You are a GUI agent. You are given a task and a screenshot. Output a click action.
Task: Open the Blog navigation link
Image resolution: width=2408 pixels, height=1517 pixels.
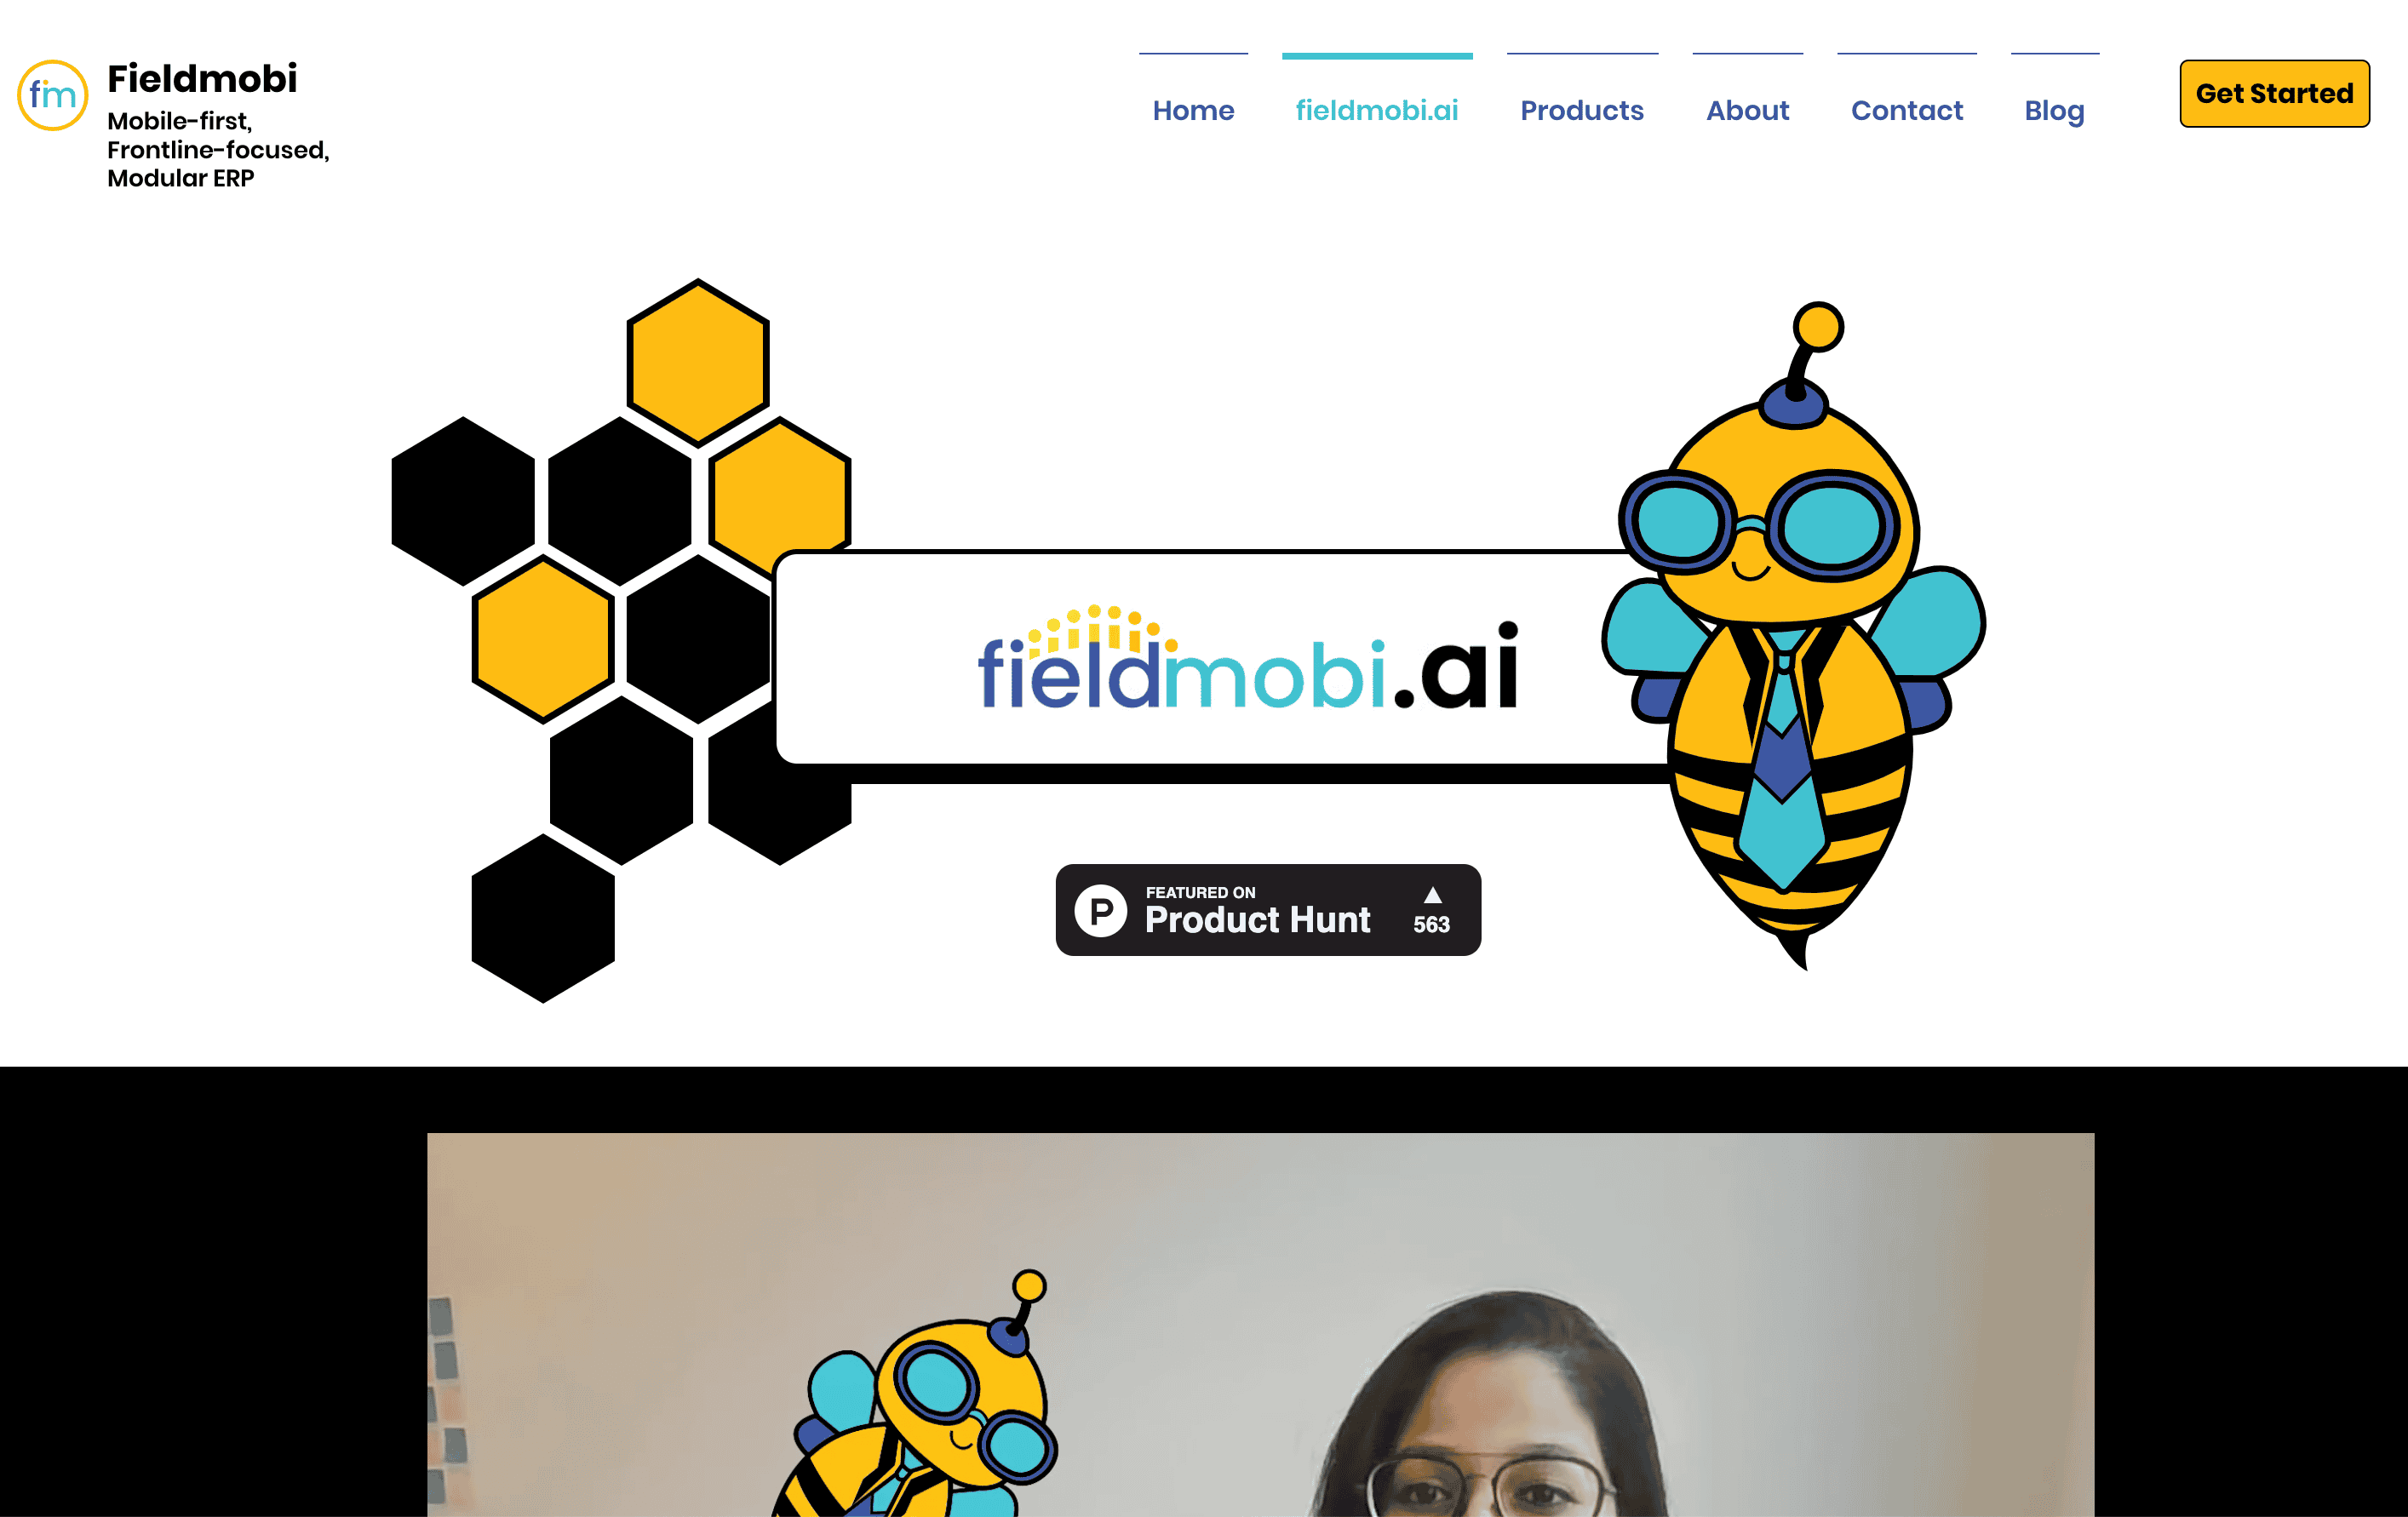2055,110
